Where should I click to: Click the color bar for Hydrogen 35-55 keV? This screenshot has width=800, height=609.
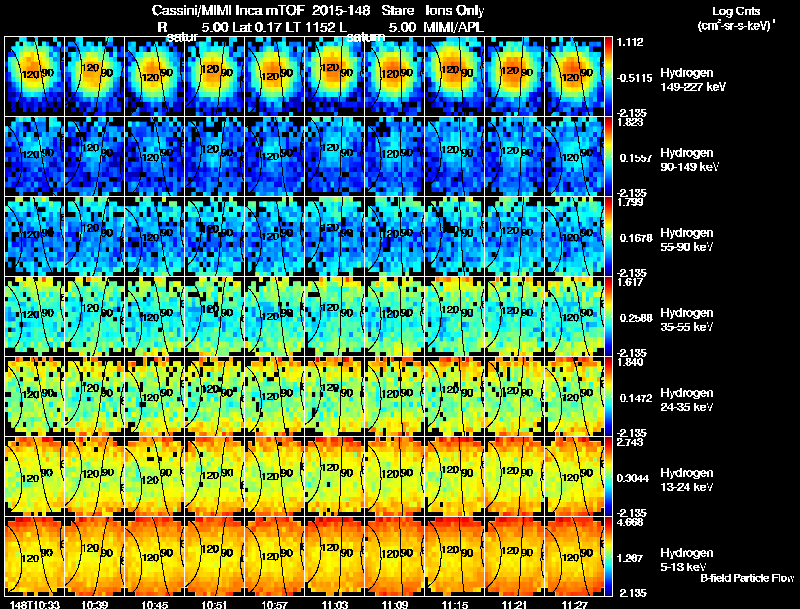point(608,316)
